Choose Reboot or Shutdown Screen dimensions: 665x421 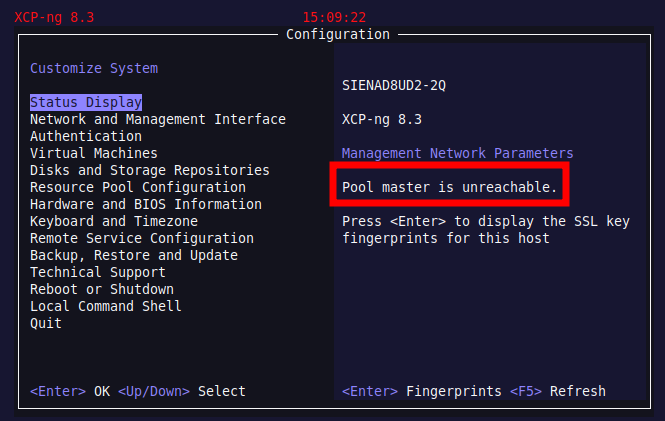pos(102,289)
